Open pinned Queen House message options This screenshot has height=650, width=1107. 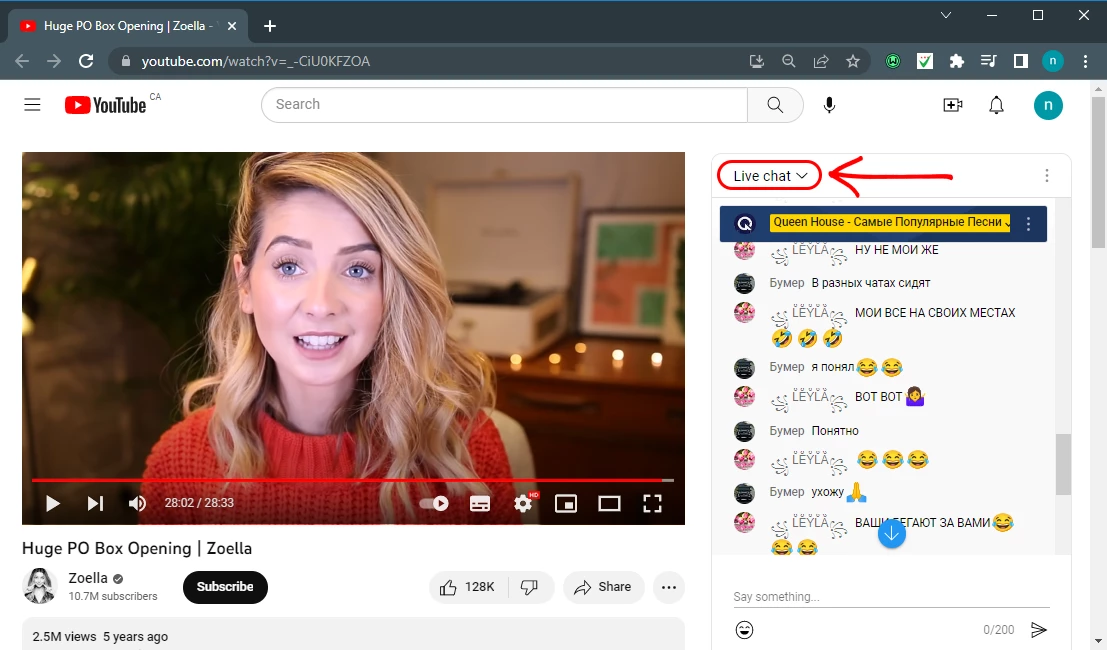1028,224
